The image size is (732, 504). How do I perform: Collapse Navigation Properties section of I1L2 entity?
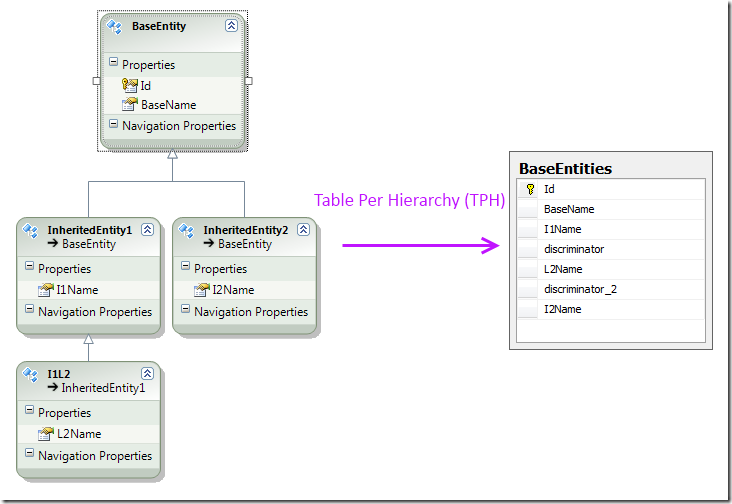tap(29, 453)
